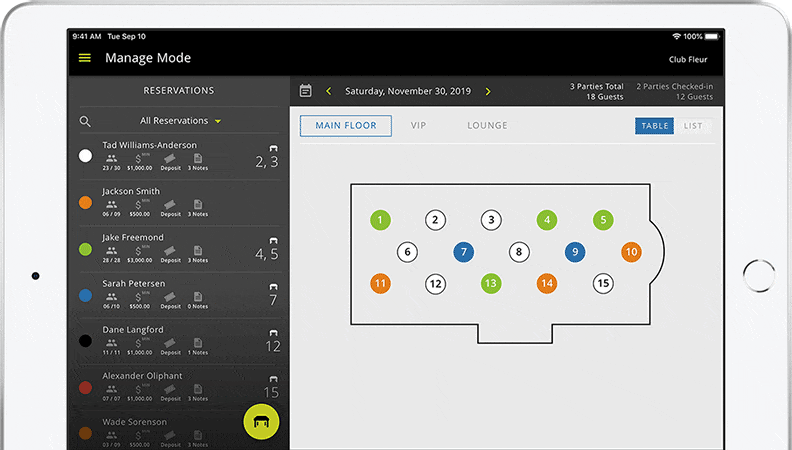This screenshot has height=450, width=792.
Task: Open the hamburger menu icon
Action: (85, 58)
